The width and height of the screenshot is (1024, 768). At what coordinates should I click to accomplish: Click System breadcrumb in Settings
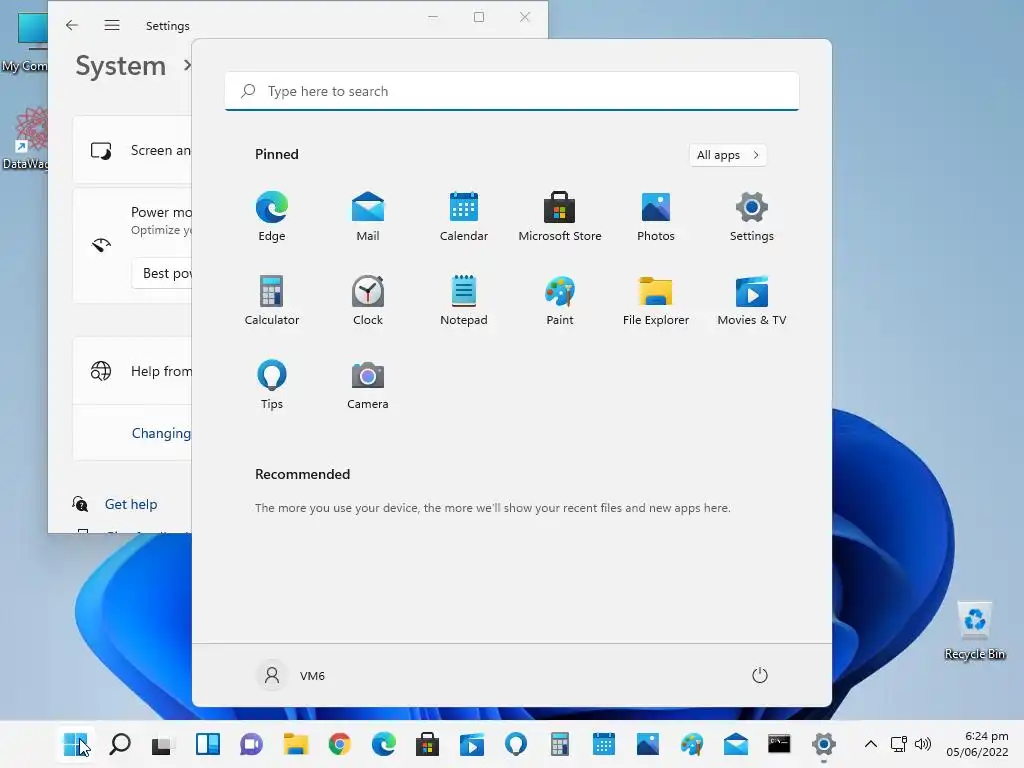pos(121,66)
